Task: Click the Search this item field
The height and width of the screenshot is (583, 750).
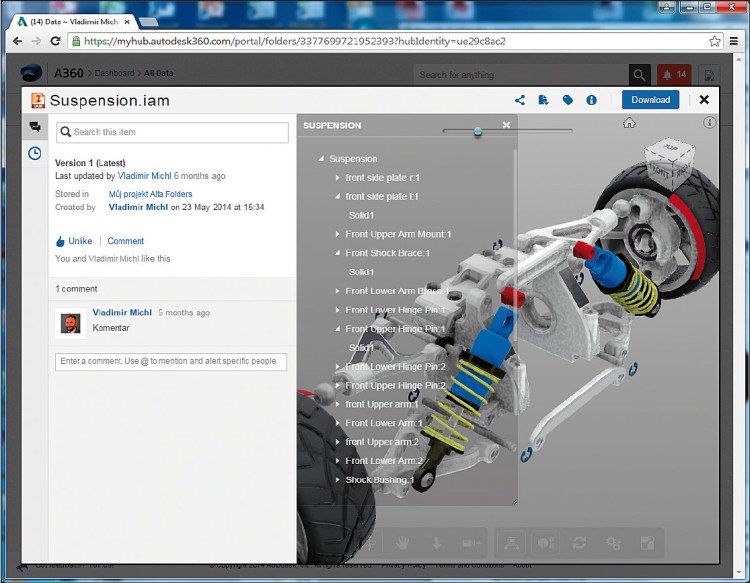Action: 172,132
